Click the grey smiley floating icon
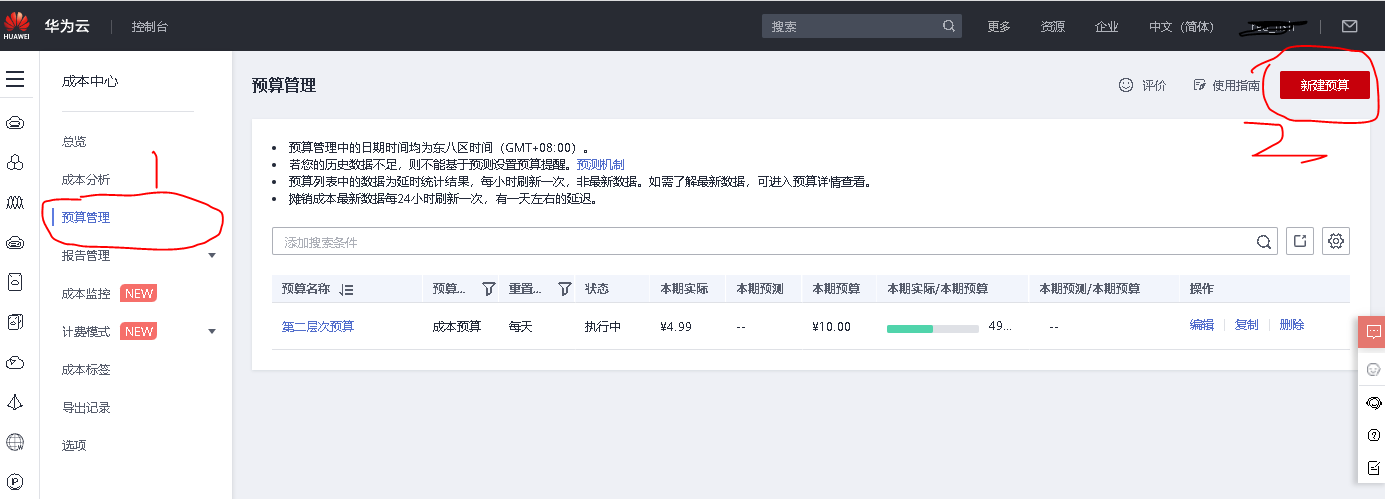Image resolution: width=1385 pixels, height=499 pixels. [1373, 370]
